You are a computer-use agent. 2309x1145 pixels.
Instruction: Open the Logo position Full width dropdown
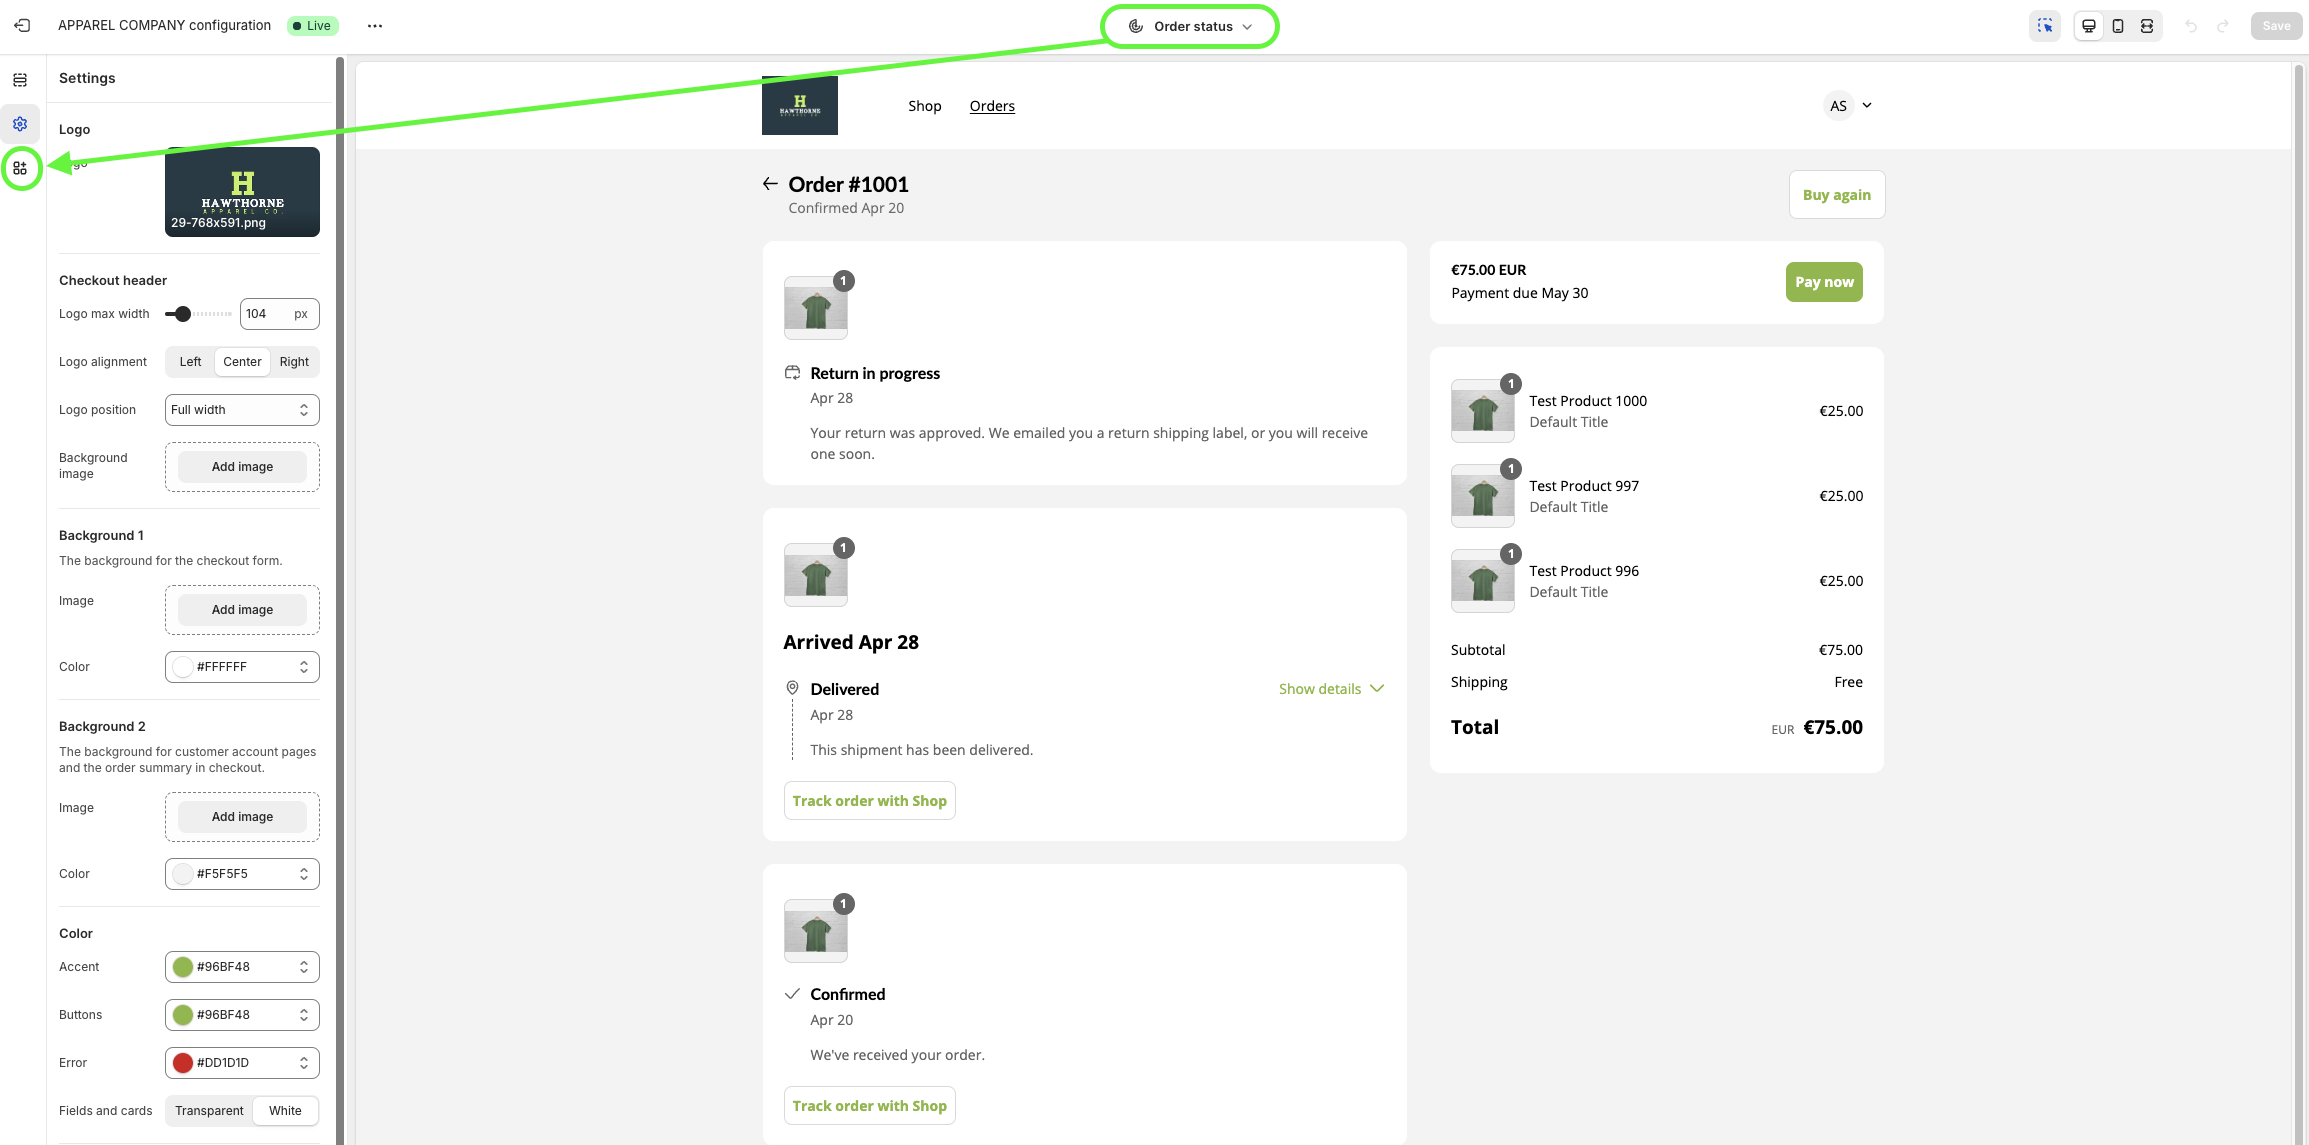click(242, 410)
